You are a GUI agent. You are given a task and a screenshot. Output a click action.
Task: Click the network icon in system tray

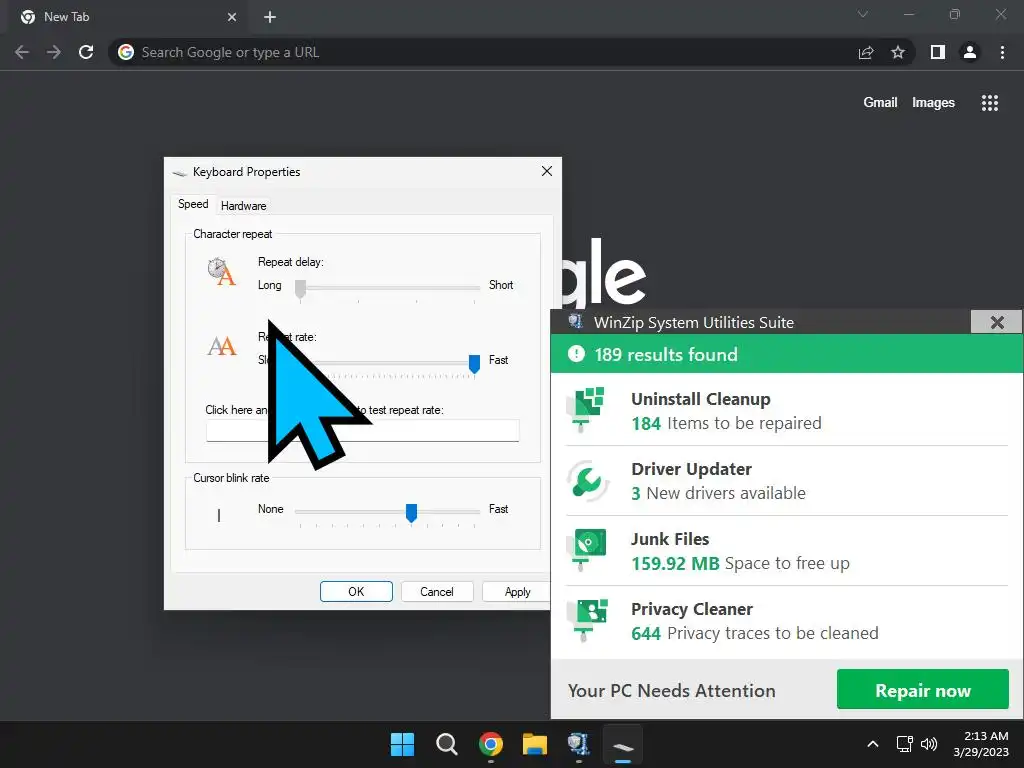pos(904,744)
